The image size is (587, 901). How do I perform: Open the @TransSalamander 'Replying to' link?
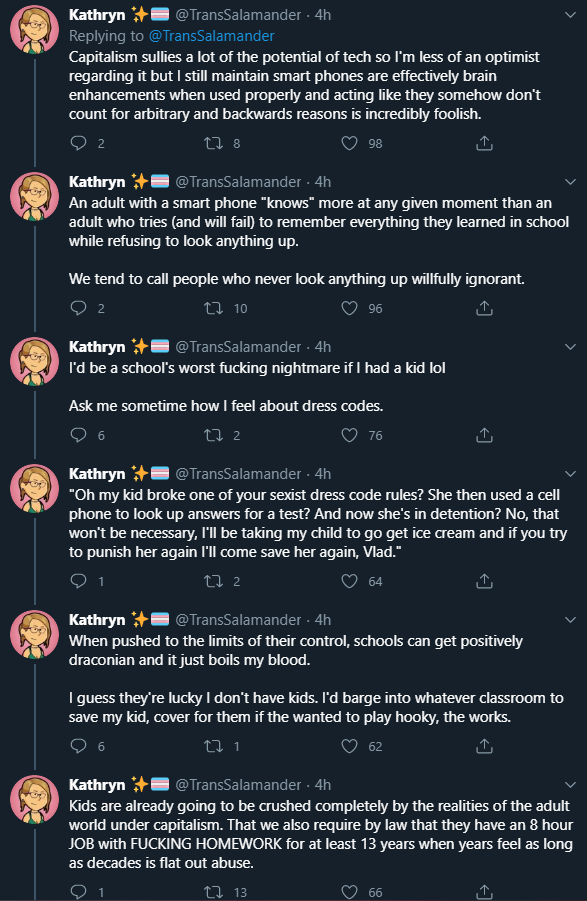pyautogui.click(x=211, y=36)
